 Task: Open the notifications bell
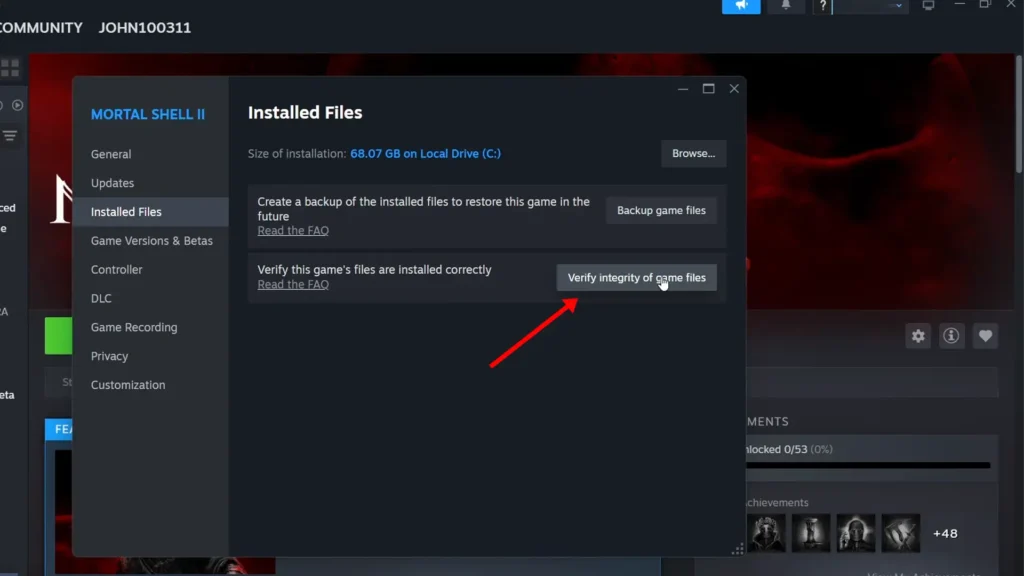coord(786,6)
